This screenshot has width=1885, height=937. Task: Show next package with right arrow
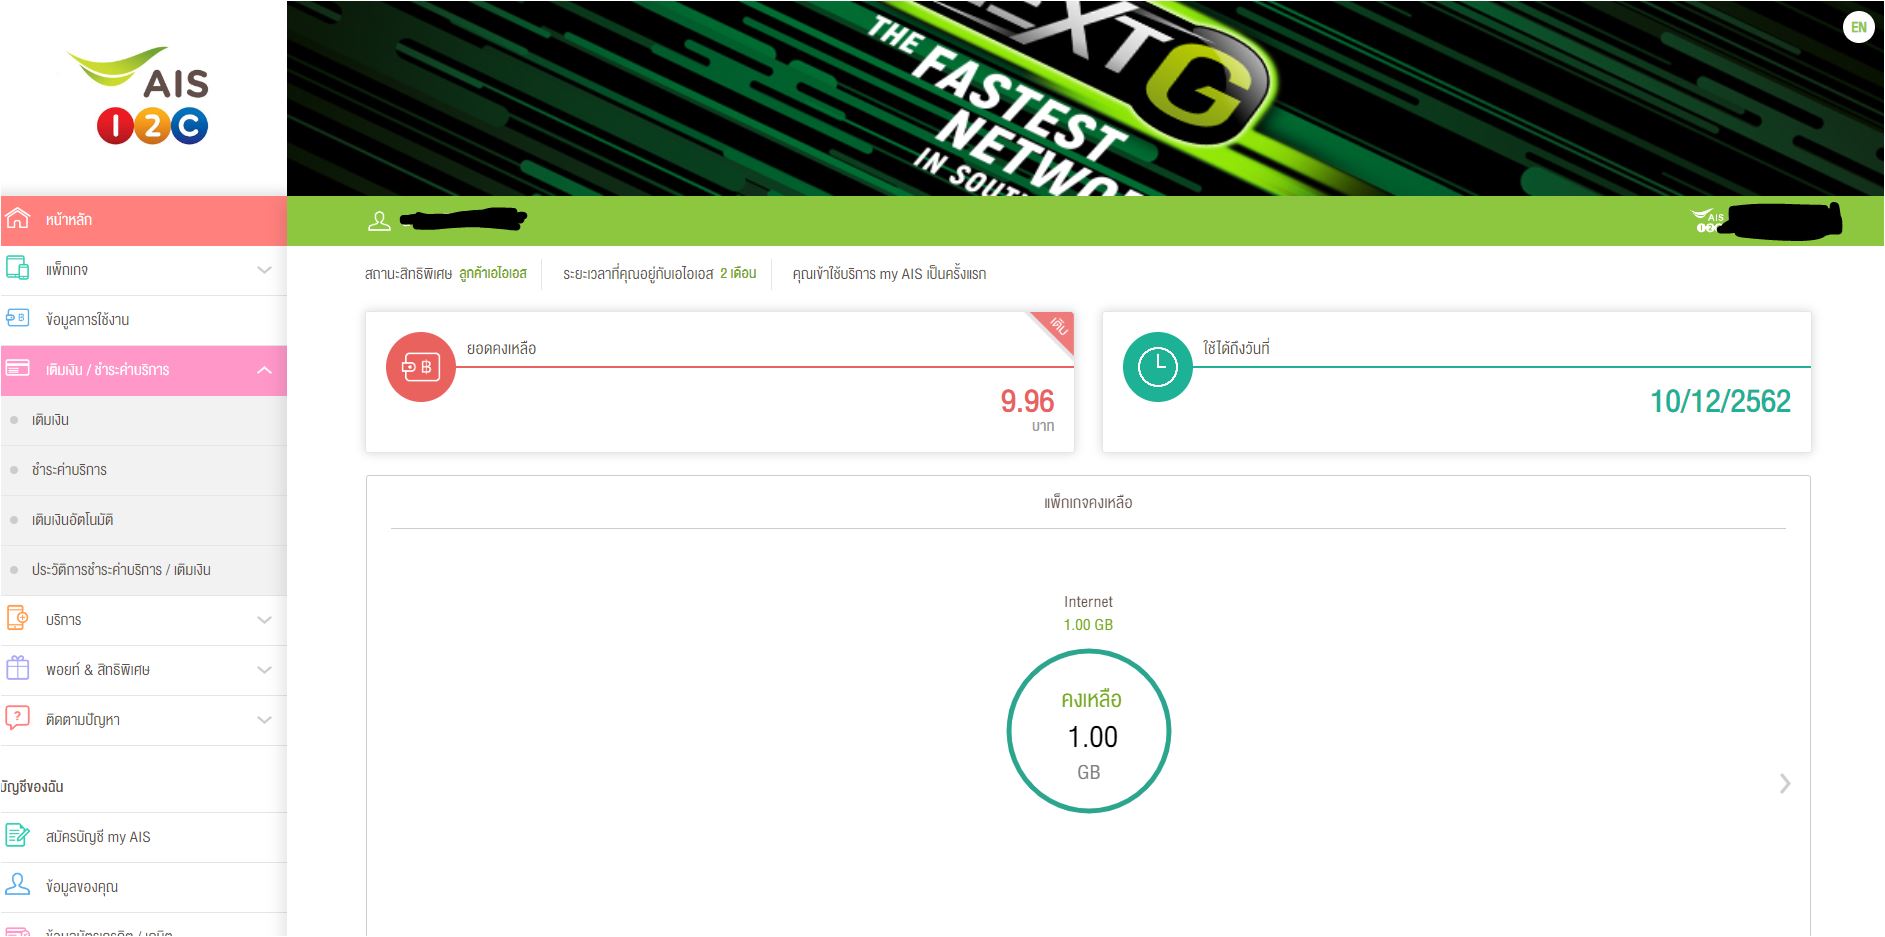(1785, 784)
